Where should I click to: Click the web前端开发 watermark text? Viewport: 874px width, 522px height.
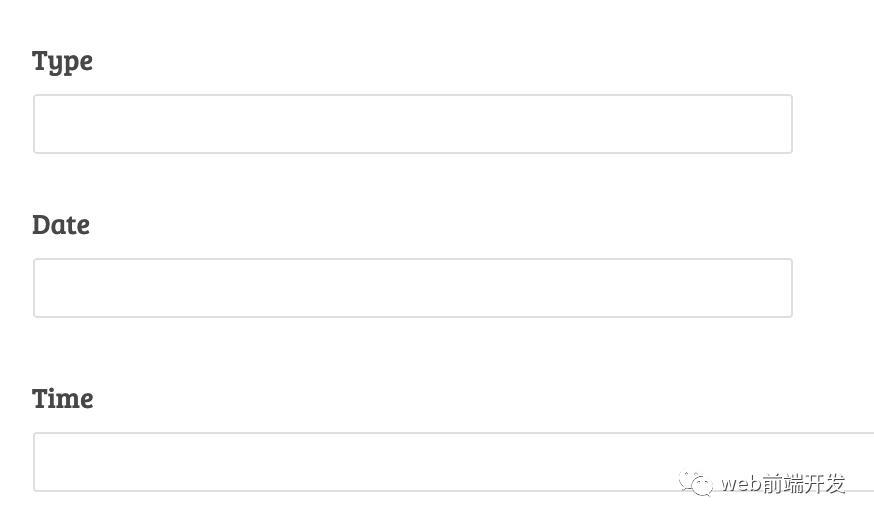(x=783, y=484)
